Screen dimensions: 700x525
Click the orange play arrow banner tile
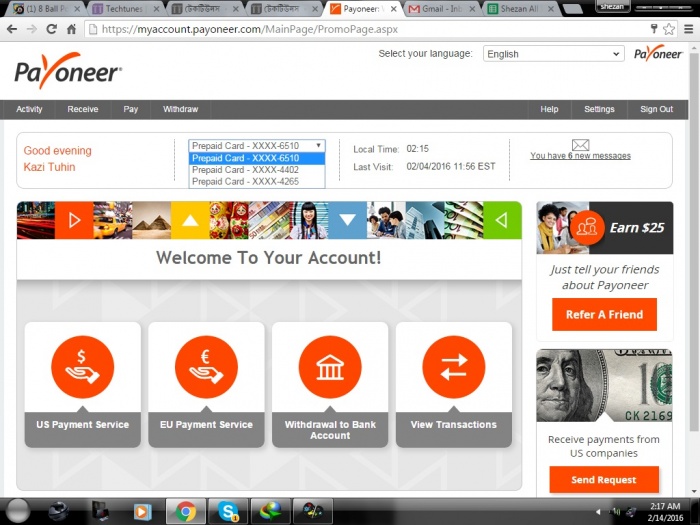74,220
